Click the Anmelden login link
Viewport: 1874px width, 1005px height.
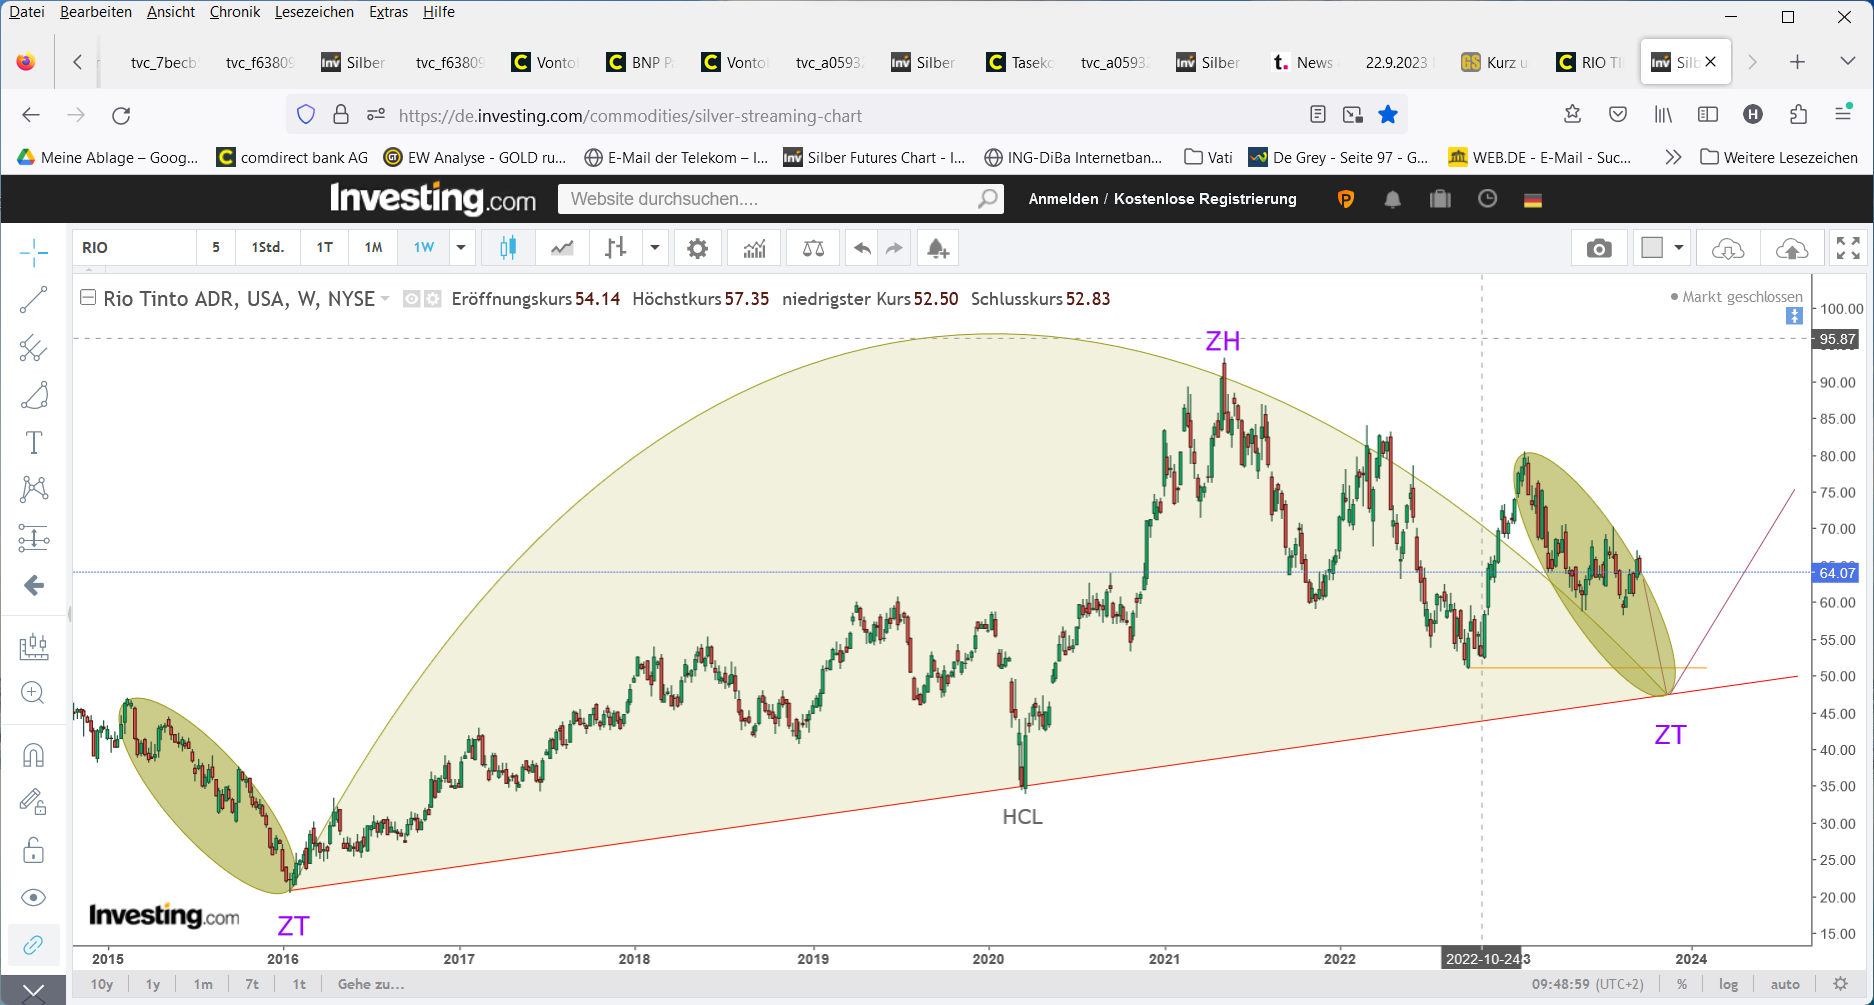tap(1063, 199)
